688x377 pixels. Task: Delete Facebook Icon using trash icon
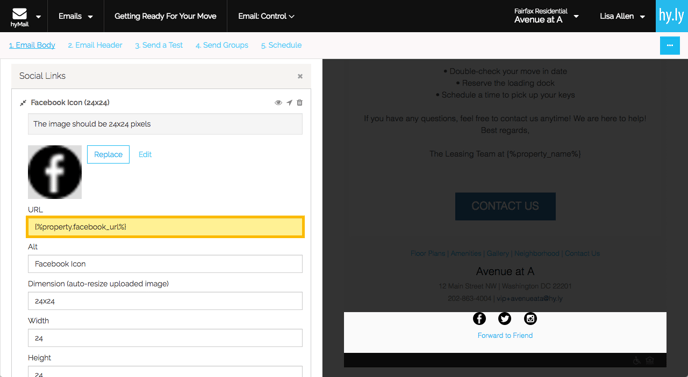300,103
